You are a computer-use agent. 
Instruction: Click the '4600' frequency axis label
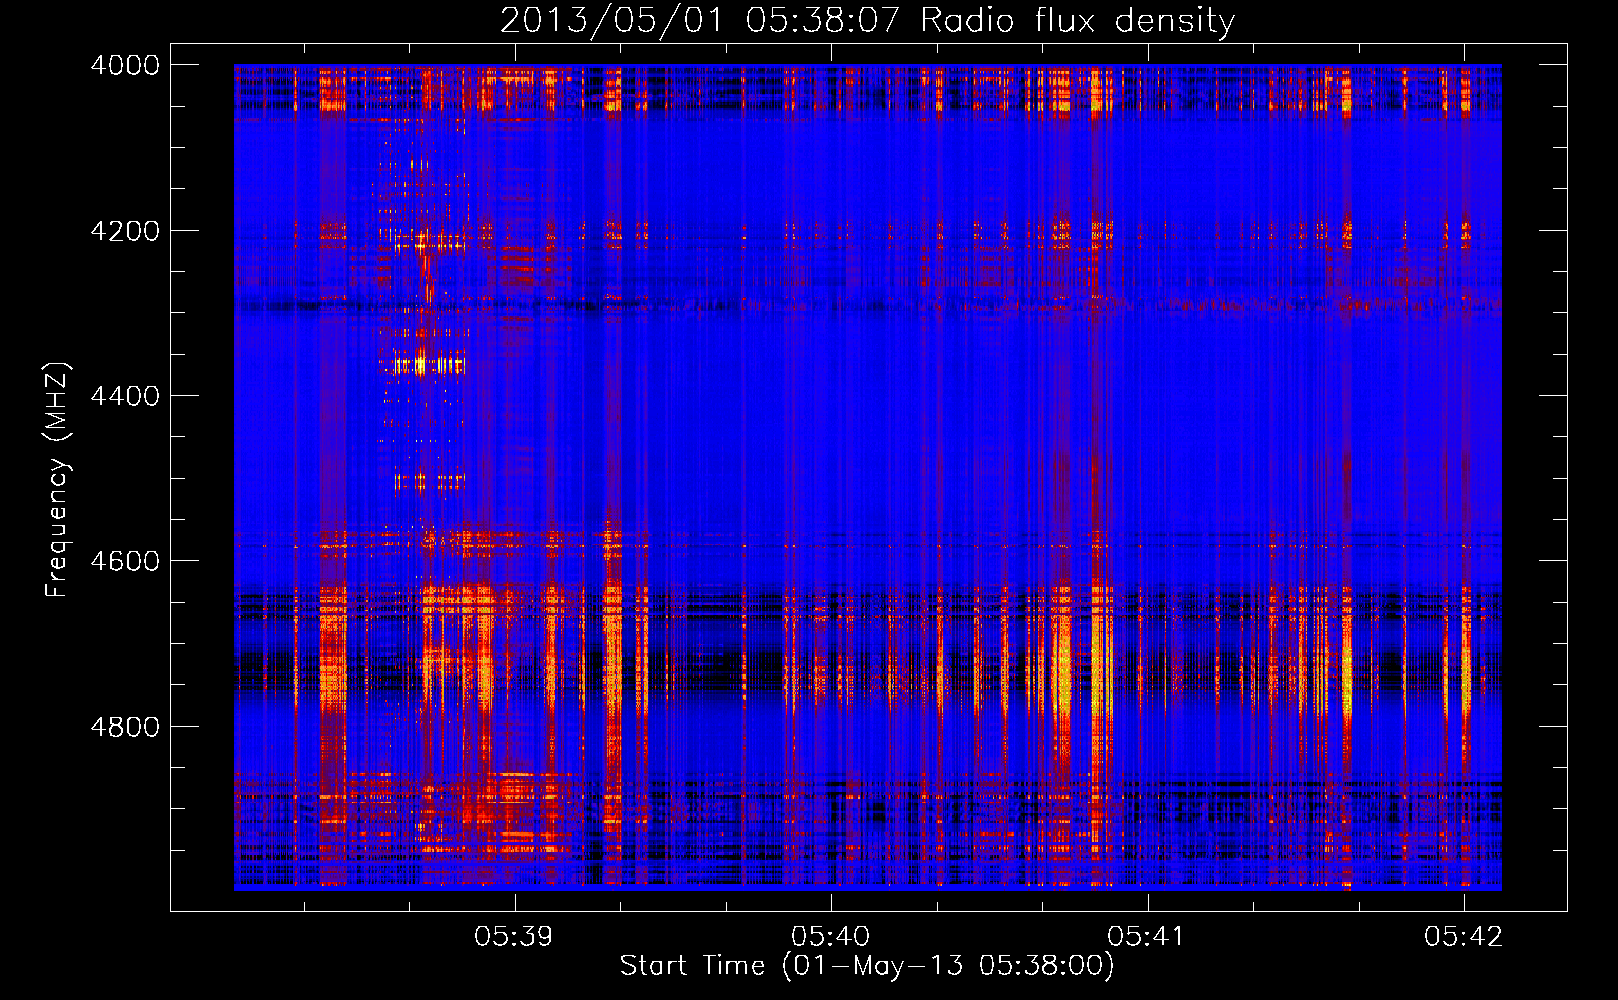(x=125, y=561)
